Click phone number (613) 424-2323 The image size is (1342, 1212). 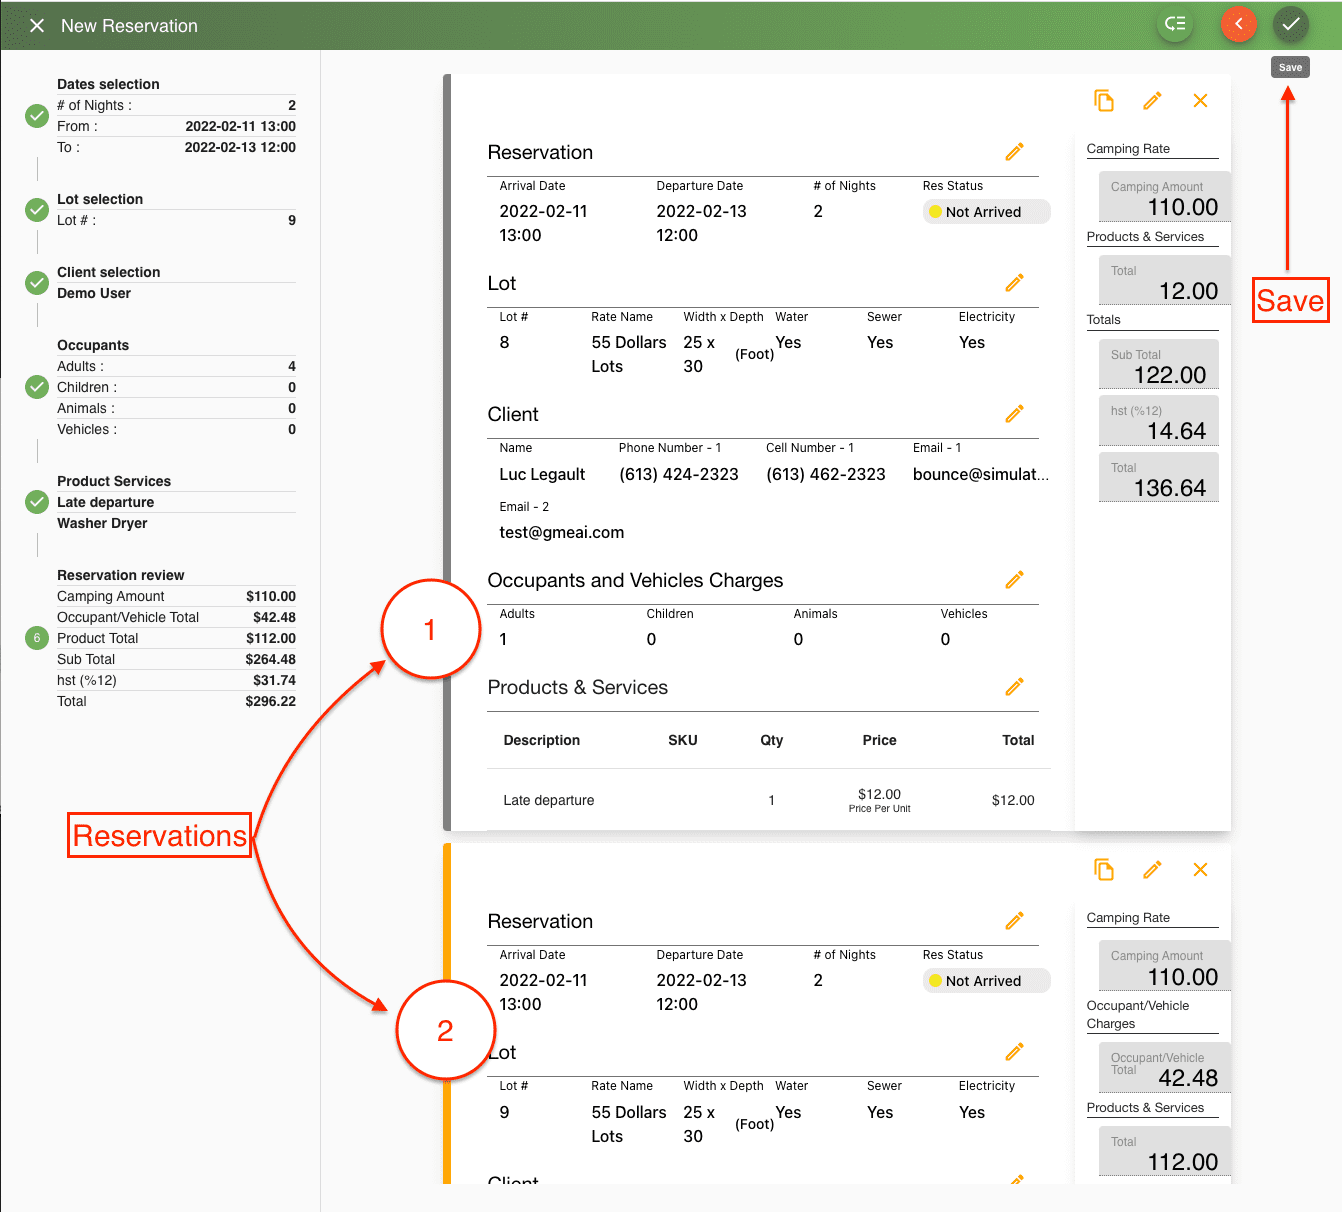coord(678,474)
